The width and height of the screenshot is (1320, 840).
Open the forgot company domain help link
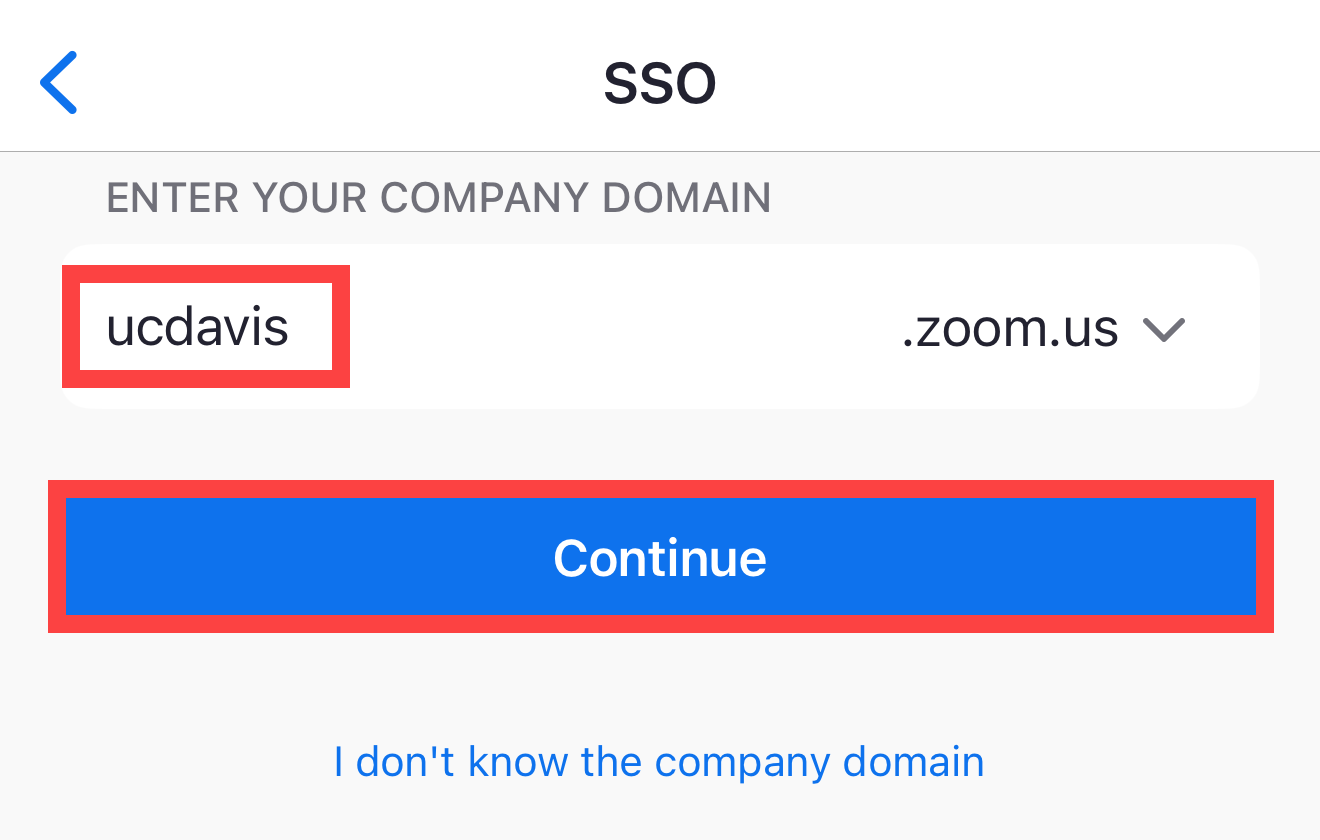click(x=659, y=762)
